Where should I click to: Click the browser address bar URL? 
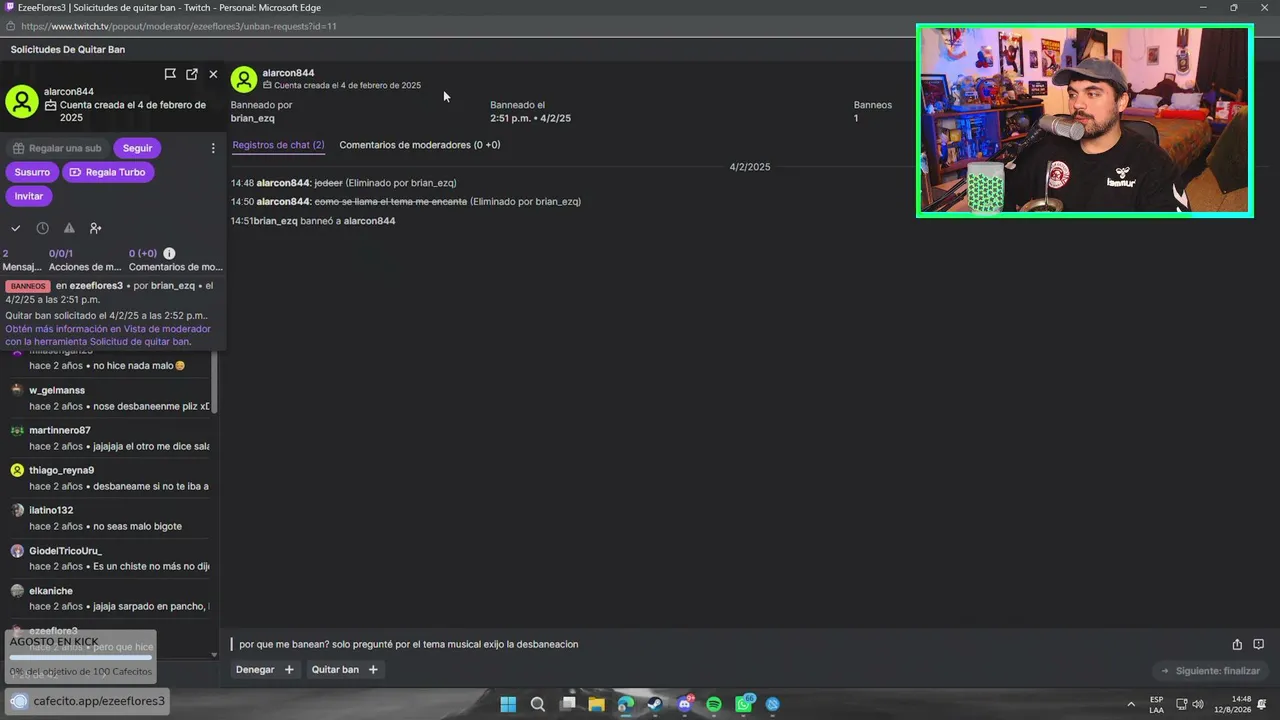pyautogui.click(x=178, y=26)
